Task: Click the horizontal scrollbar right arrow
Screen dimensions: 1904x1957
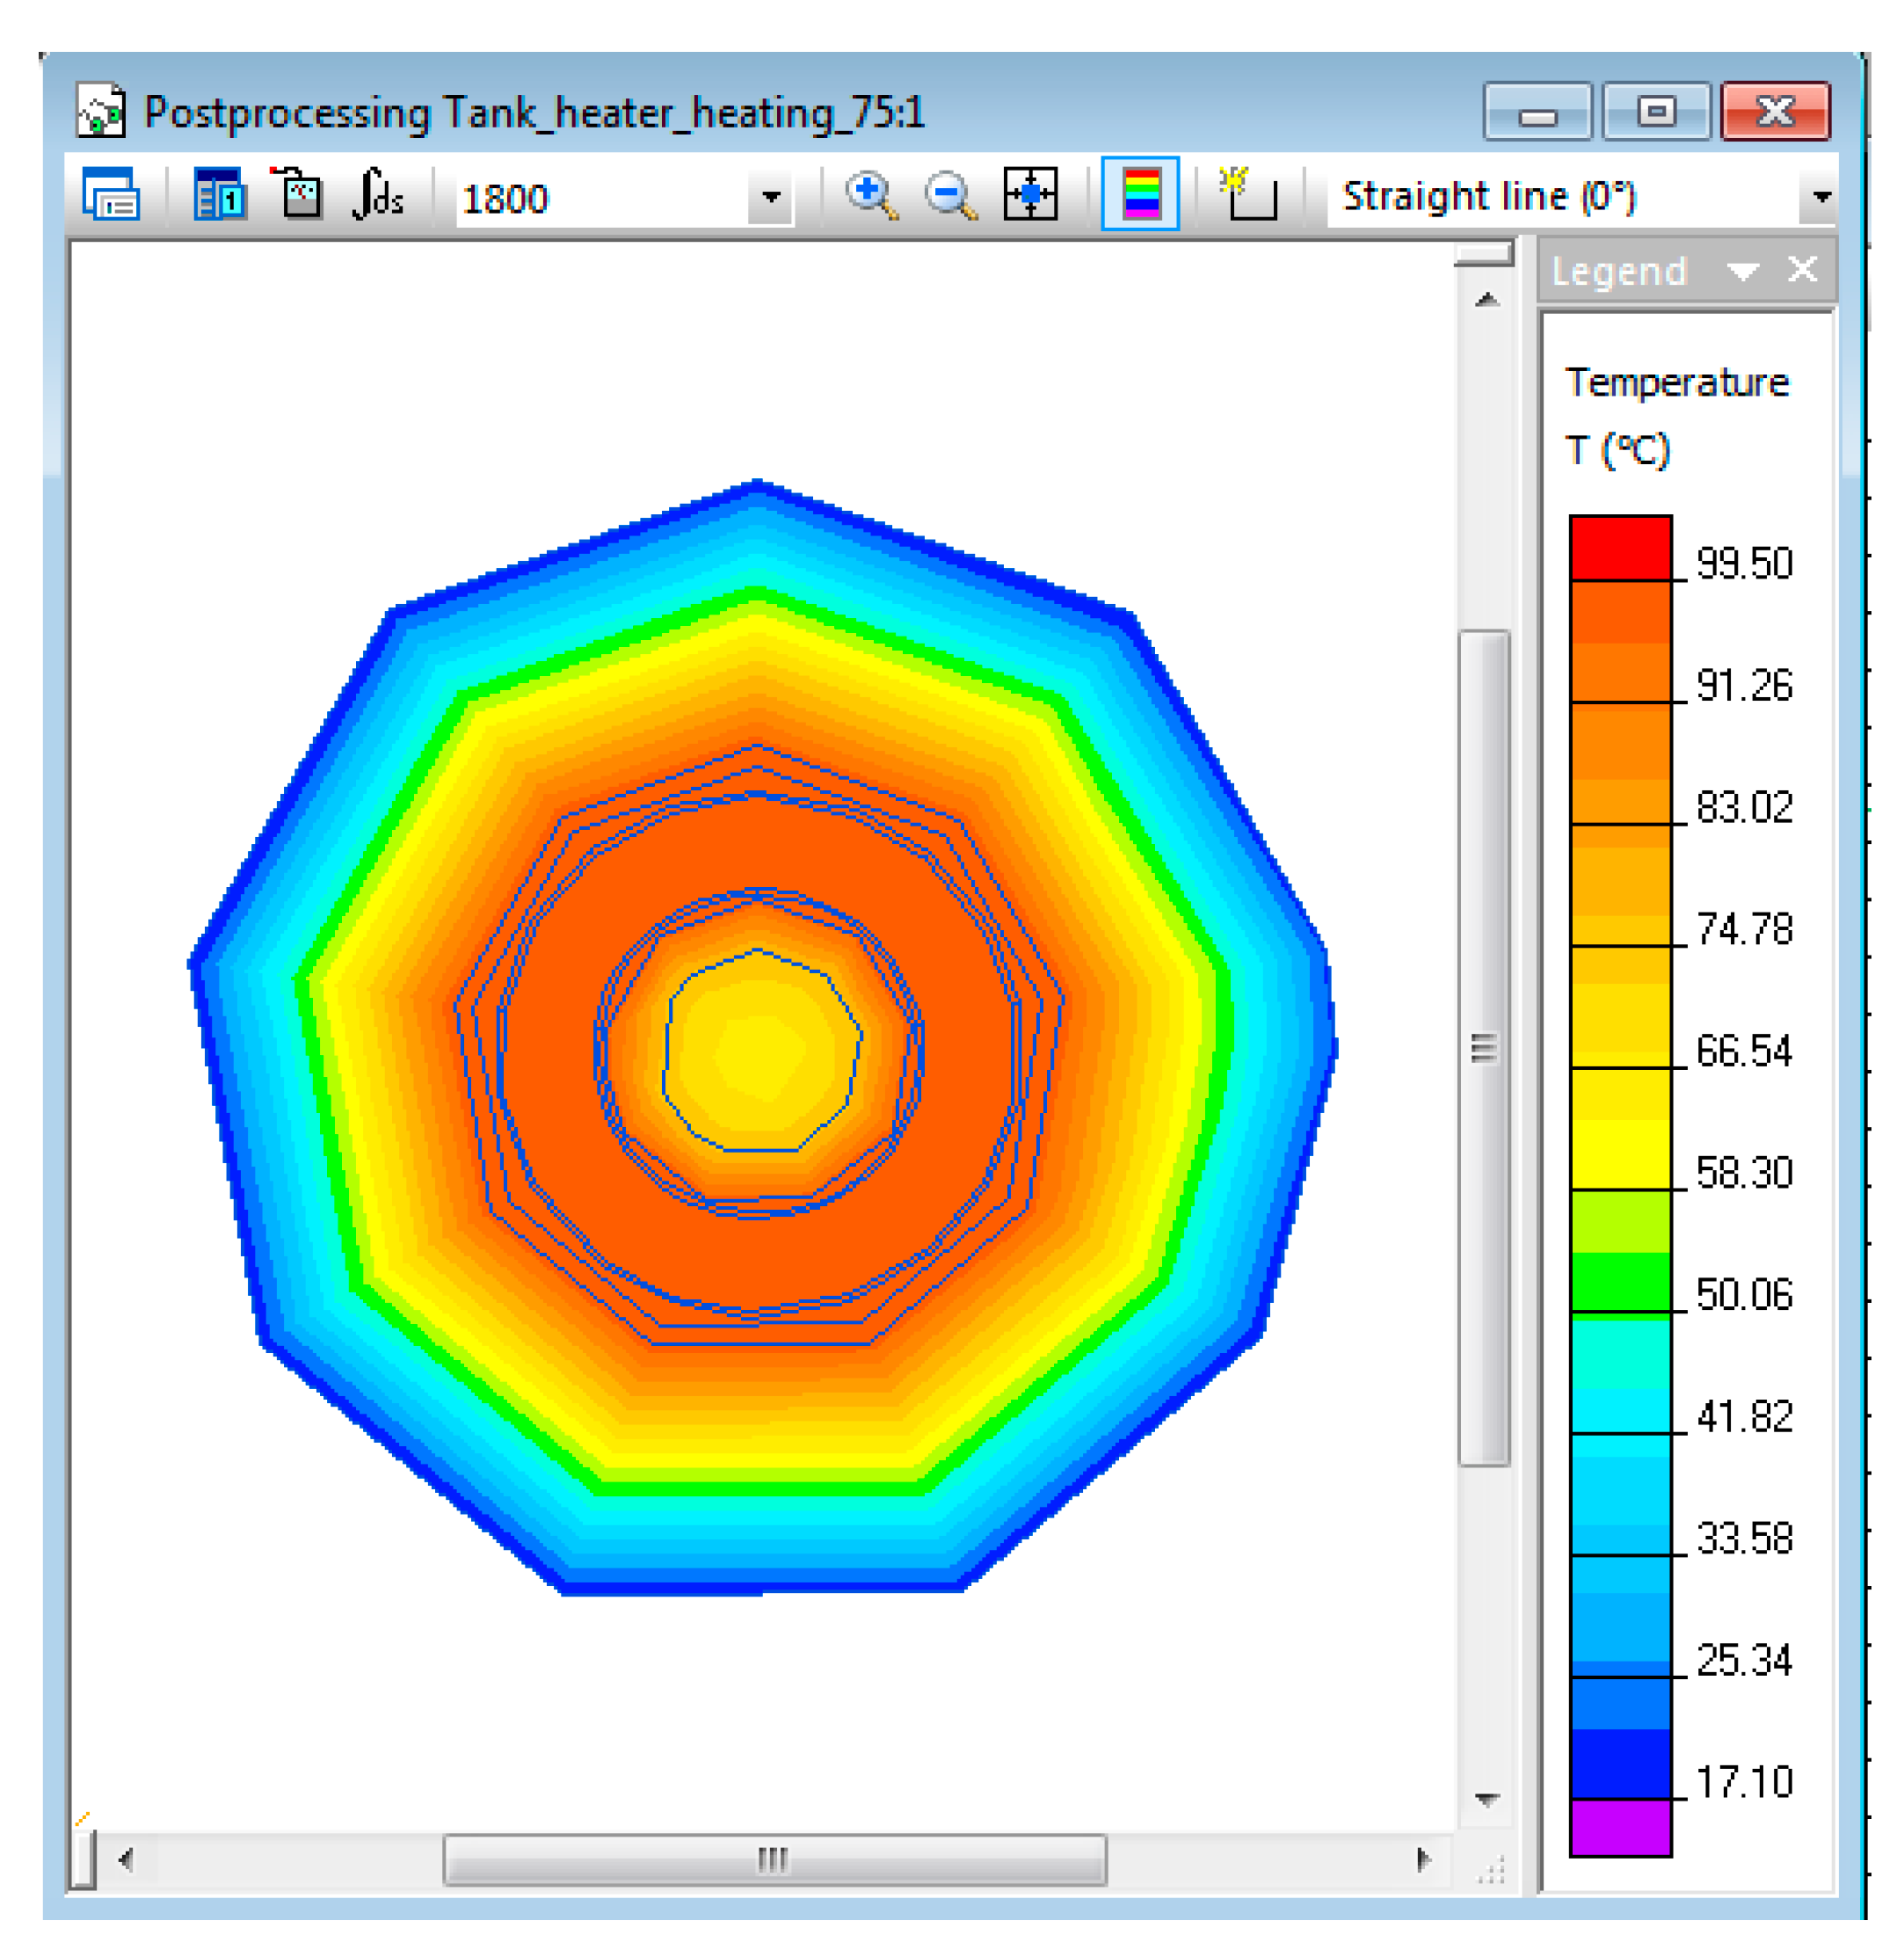Action: tap(1422, 1860)
